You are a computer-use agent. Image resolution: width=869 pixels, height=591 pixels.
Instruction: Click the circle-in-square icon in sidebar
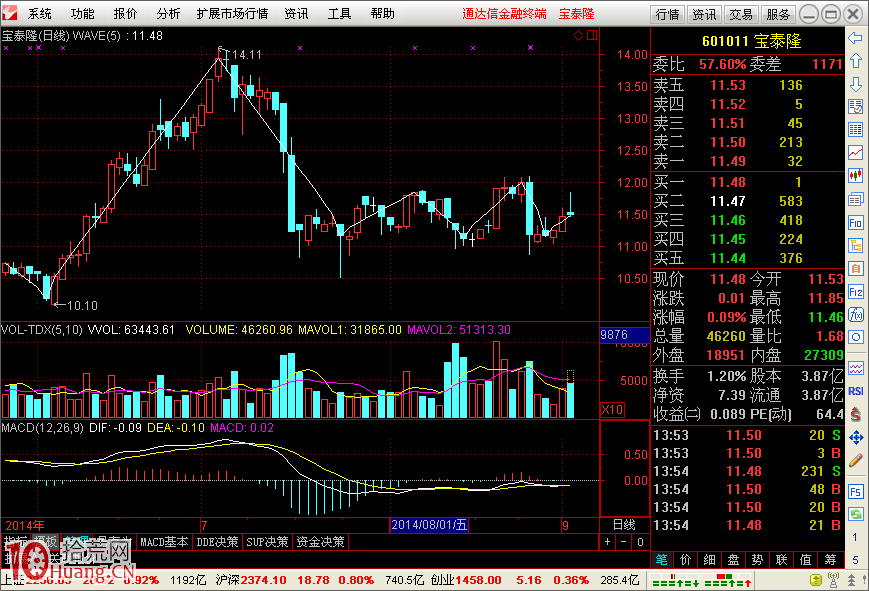click(856, 337)
